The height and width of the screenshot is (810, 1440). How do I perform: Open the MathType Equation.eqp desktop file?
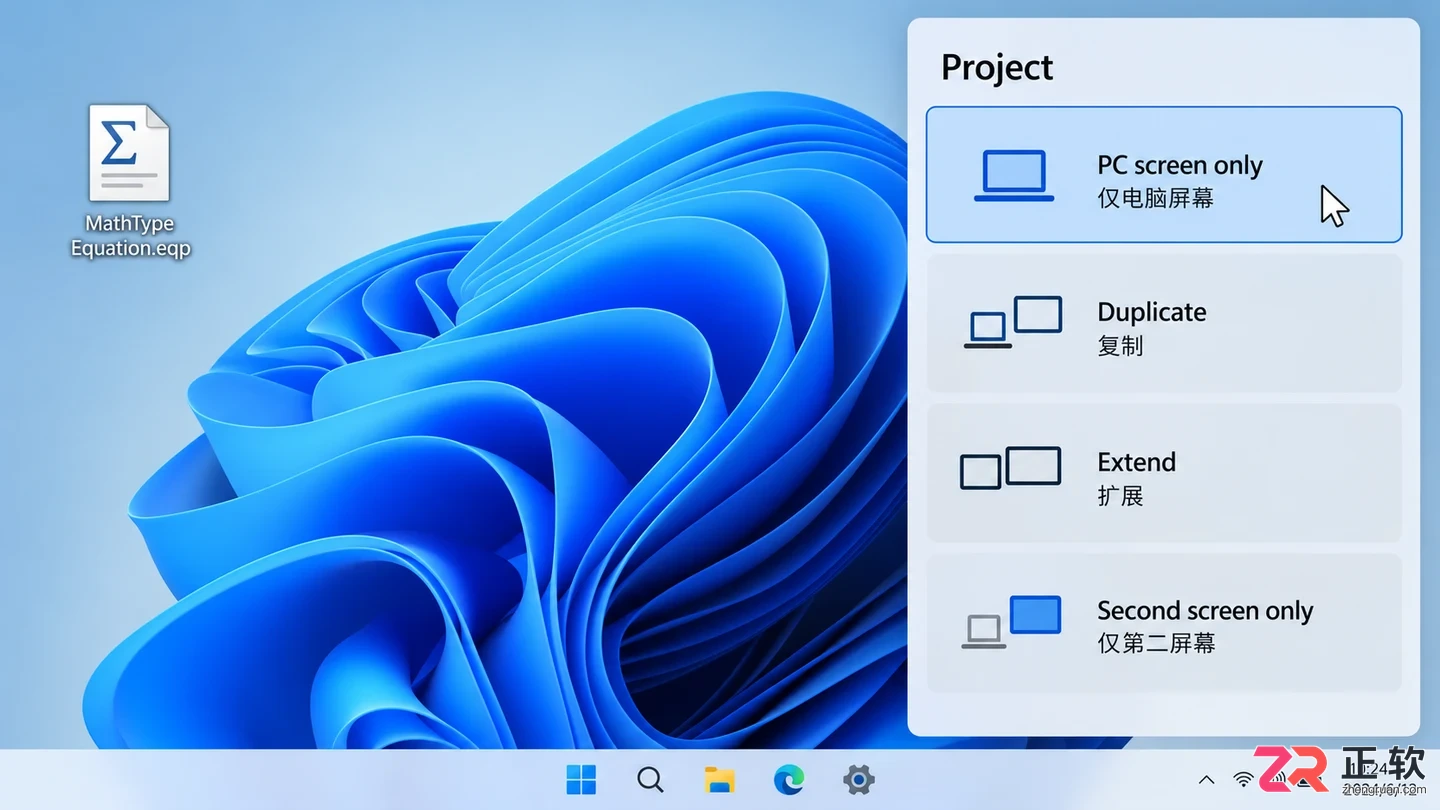[130, 181]
